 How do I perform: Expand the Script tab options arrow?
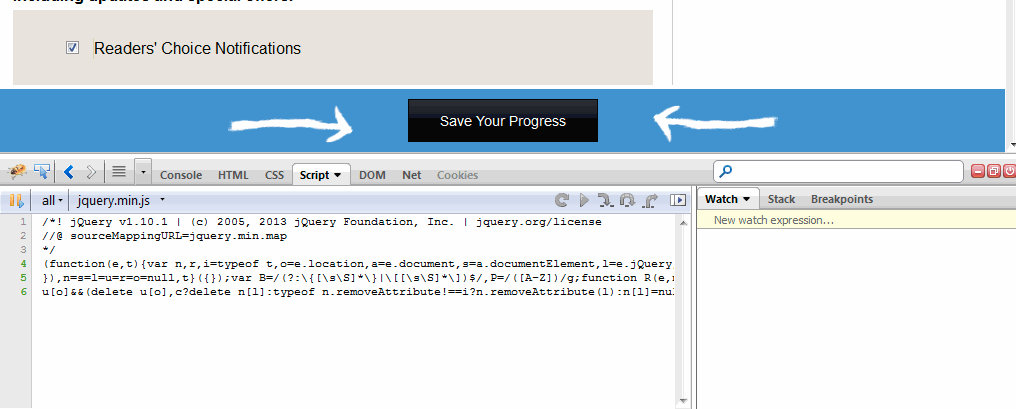coord(338,175)
